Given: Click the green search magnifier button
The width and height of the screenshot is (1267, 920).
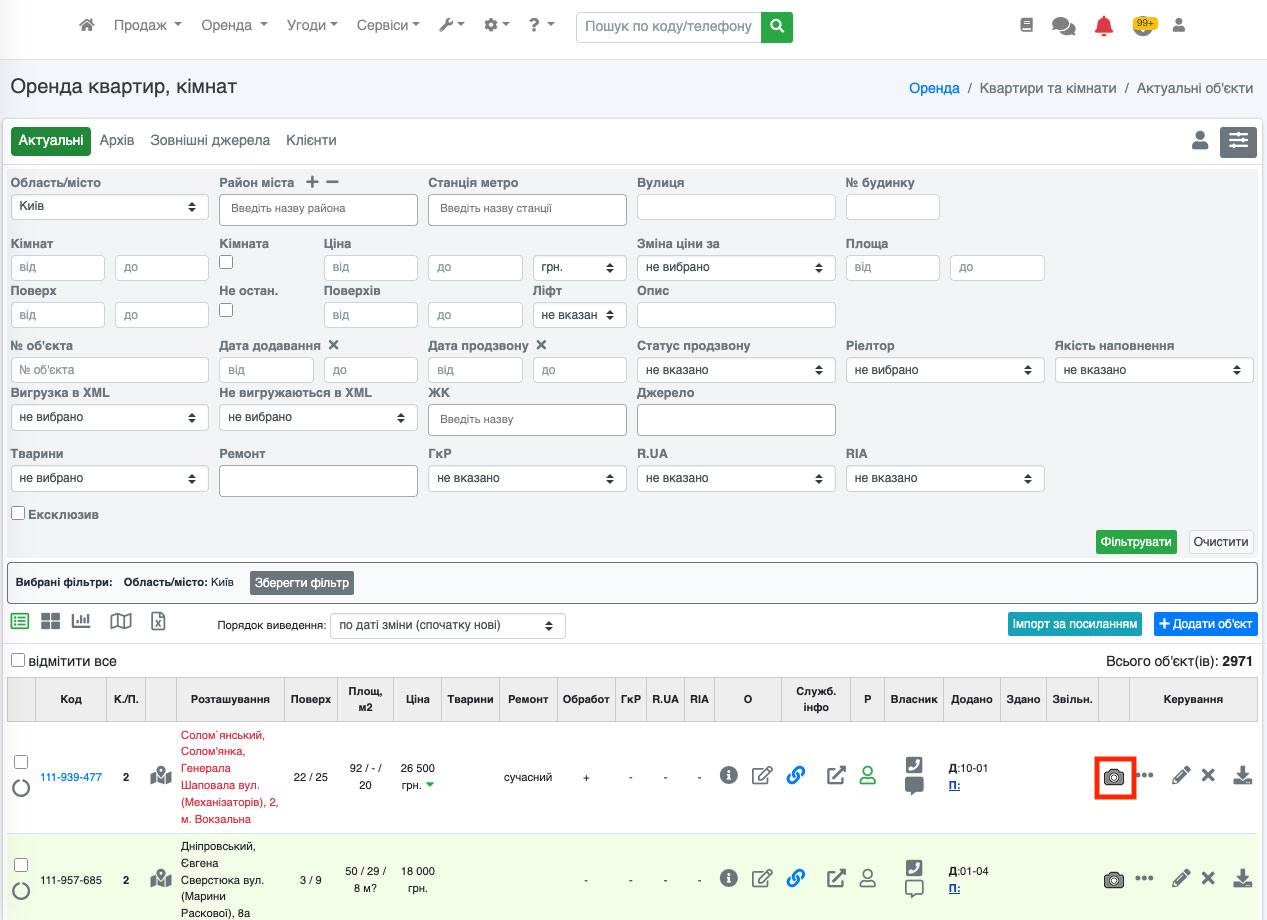Looking at the screenshot, I should [x=776, y=26].
